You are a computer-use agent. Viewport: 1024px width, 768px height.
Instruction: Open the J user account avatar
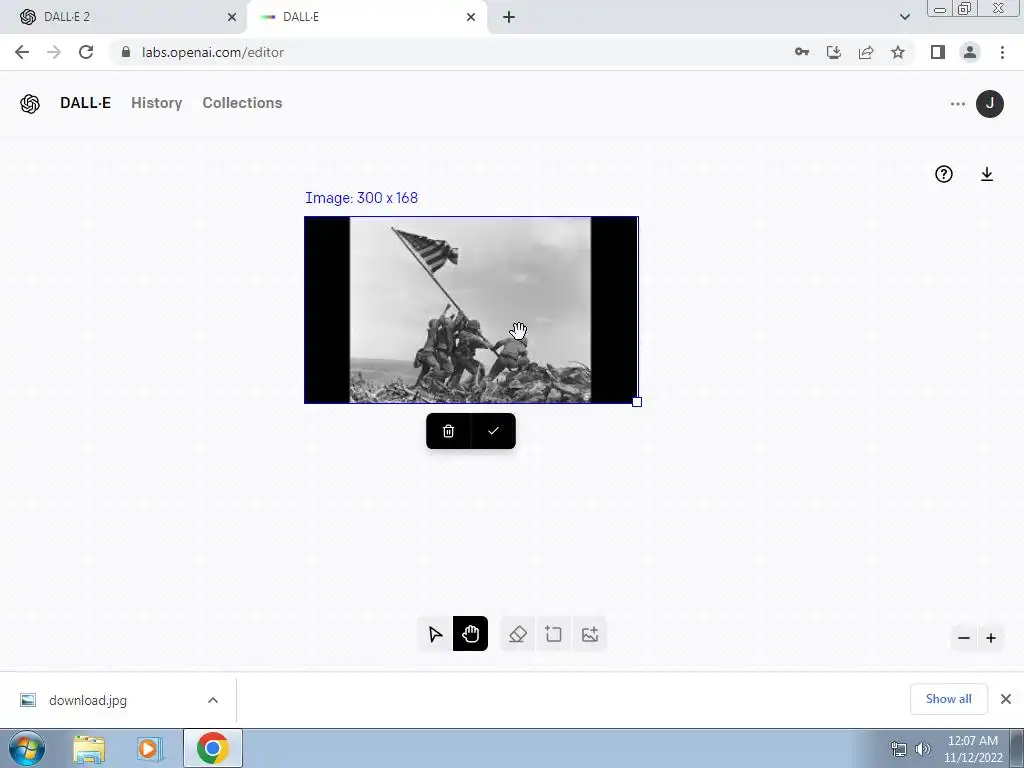(x=989, y=104)
